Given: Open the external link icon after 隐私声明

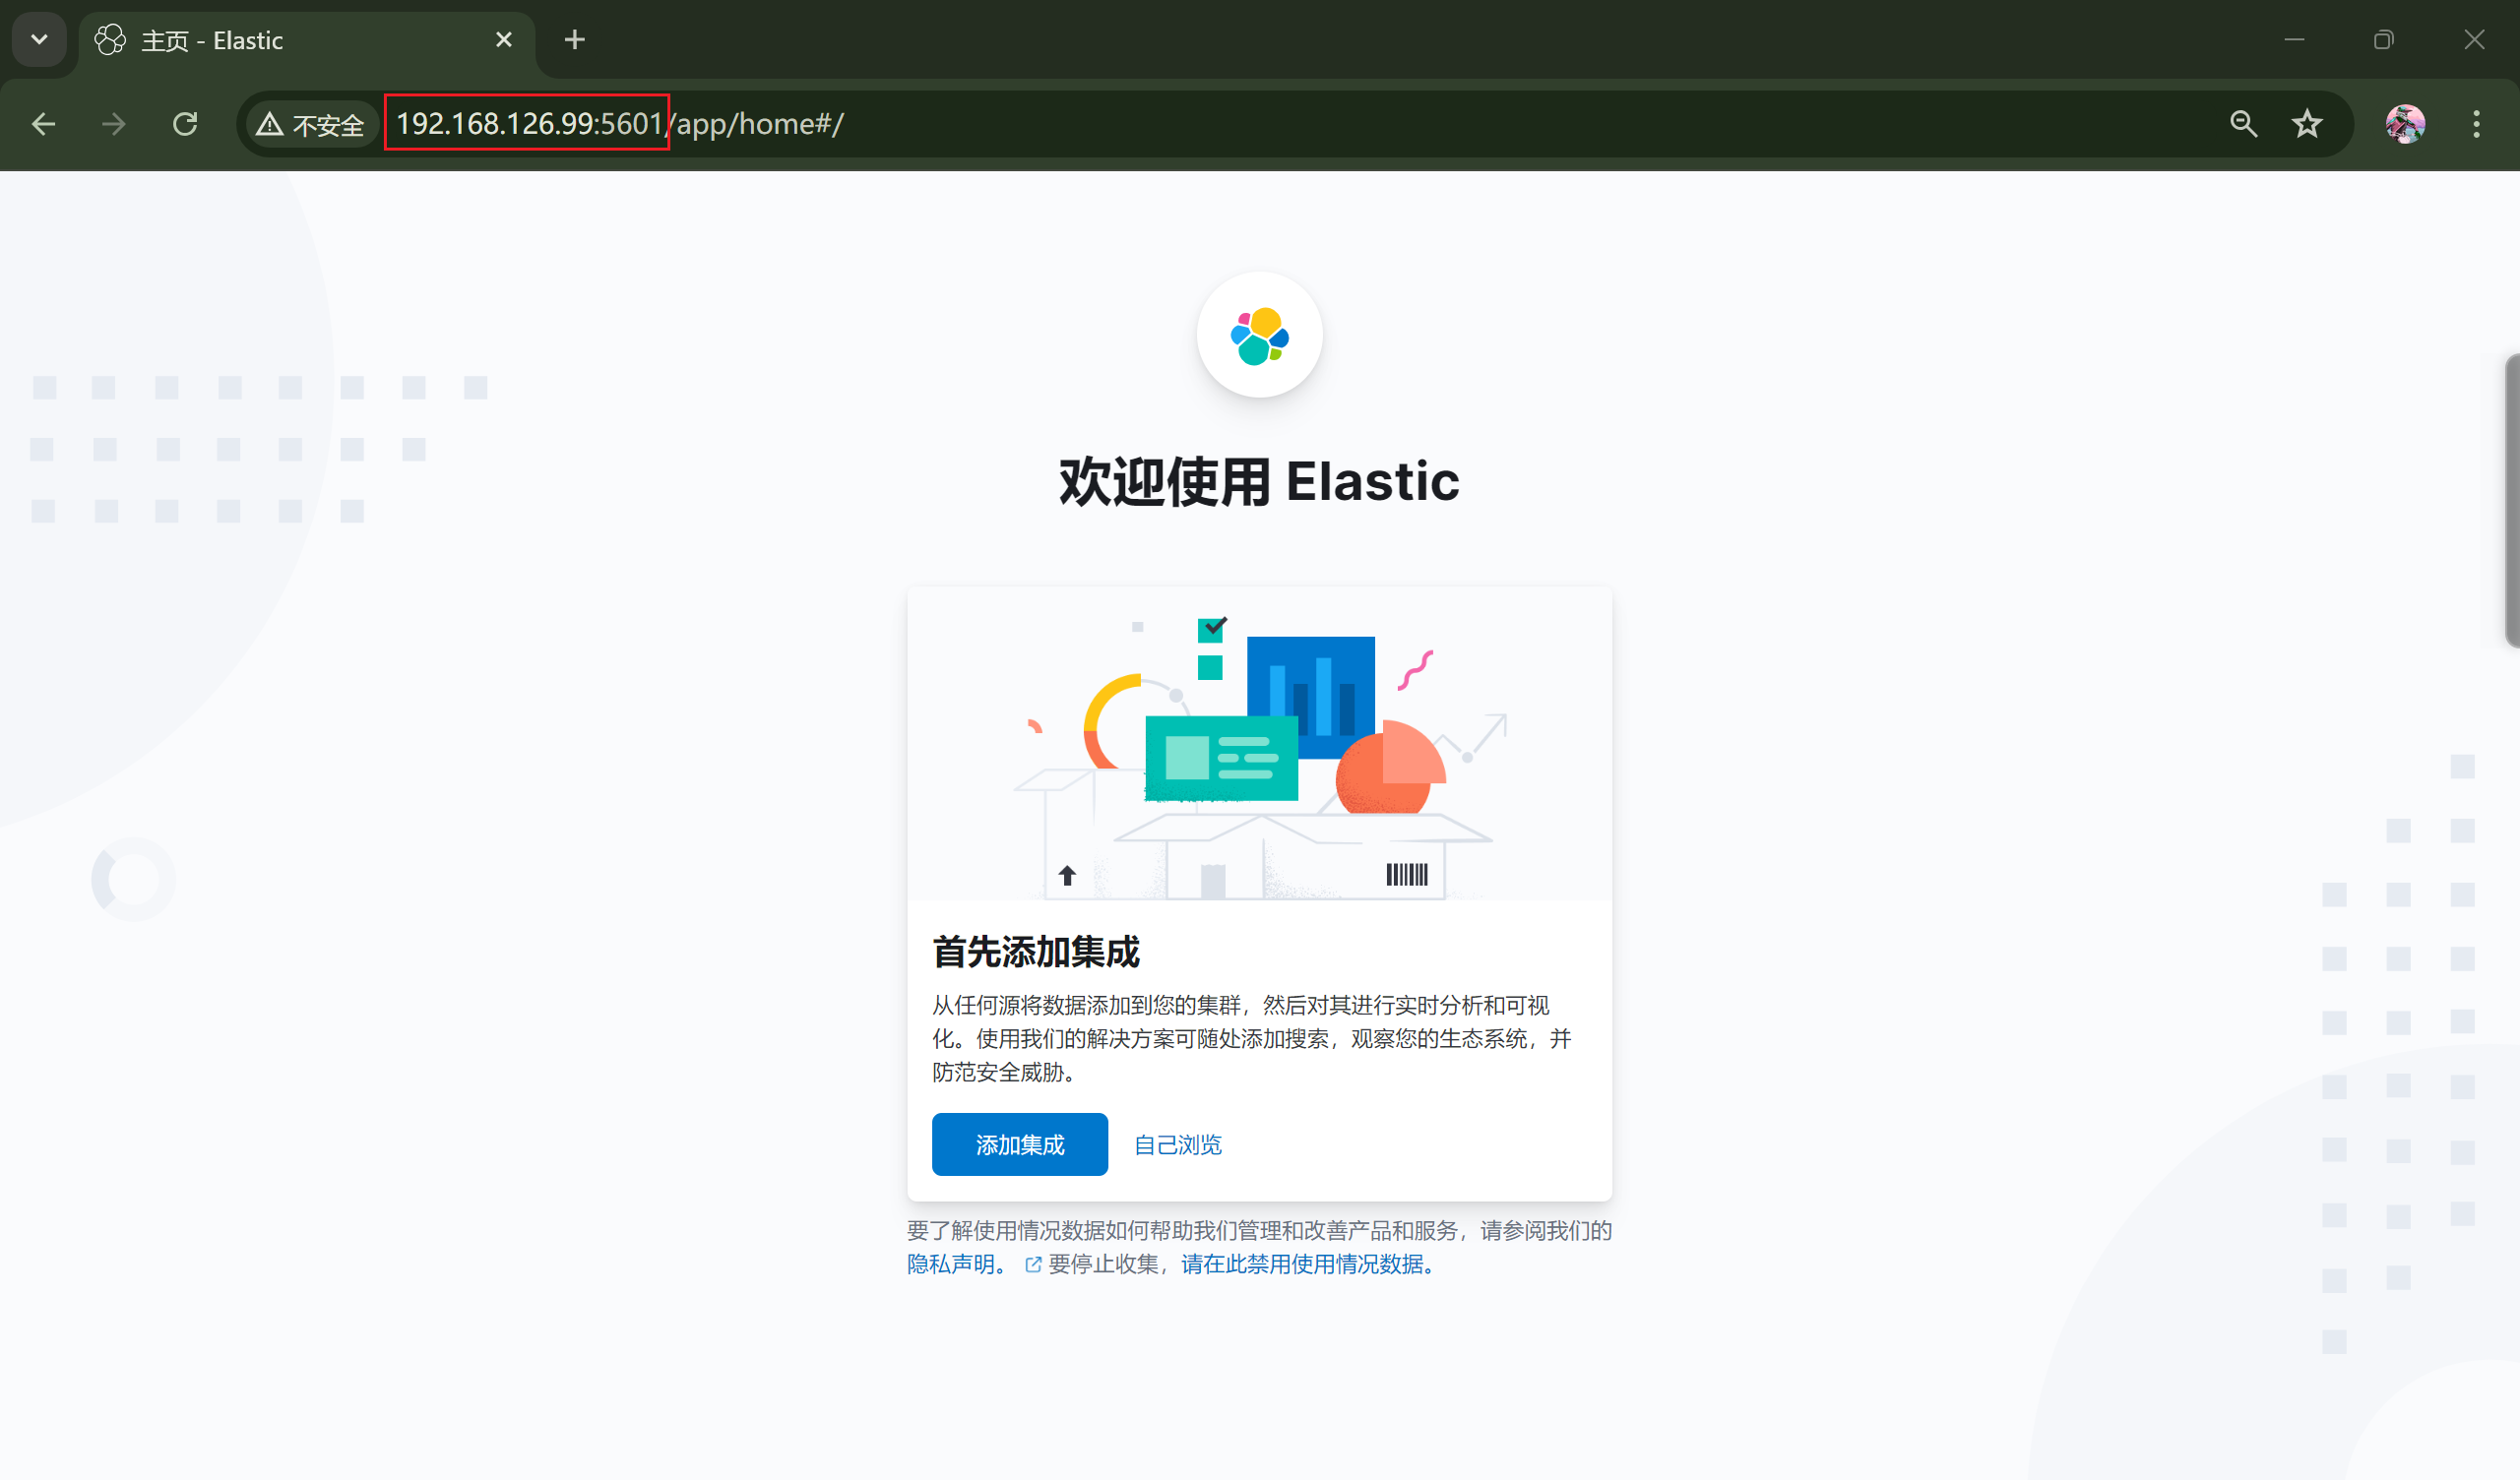Looking at the screenshot, I should click(1034, 1265).
